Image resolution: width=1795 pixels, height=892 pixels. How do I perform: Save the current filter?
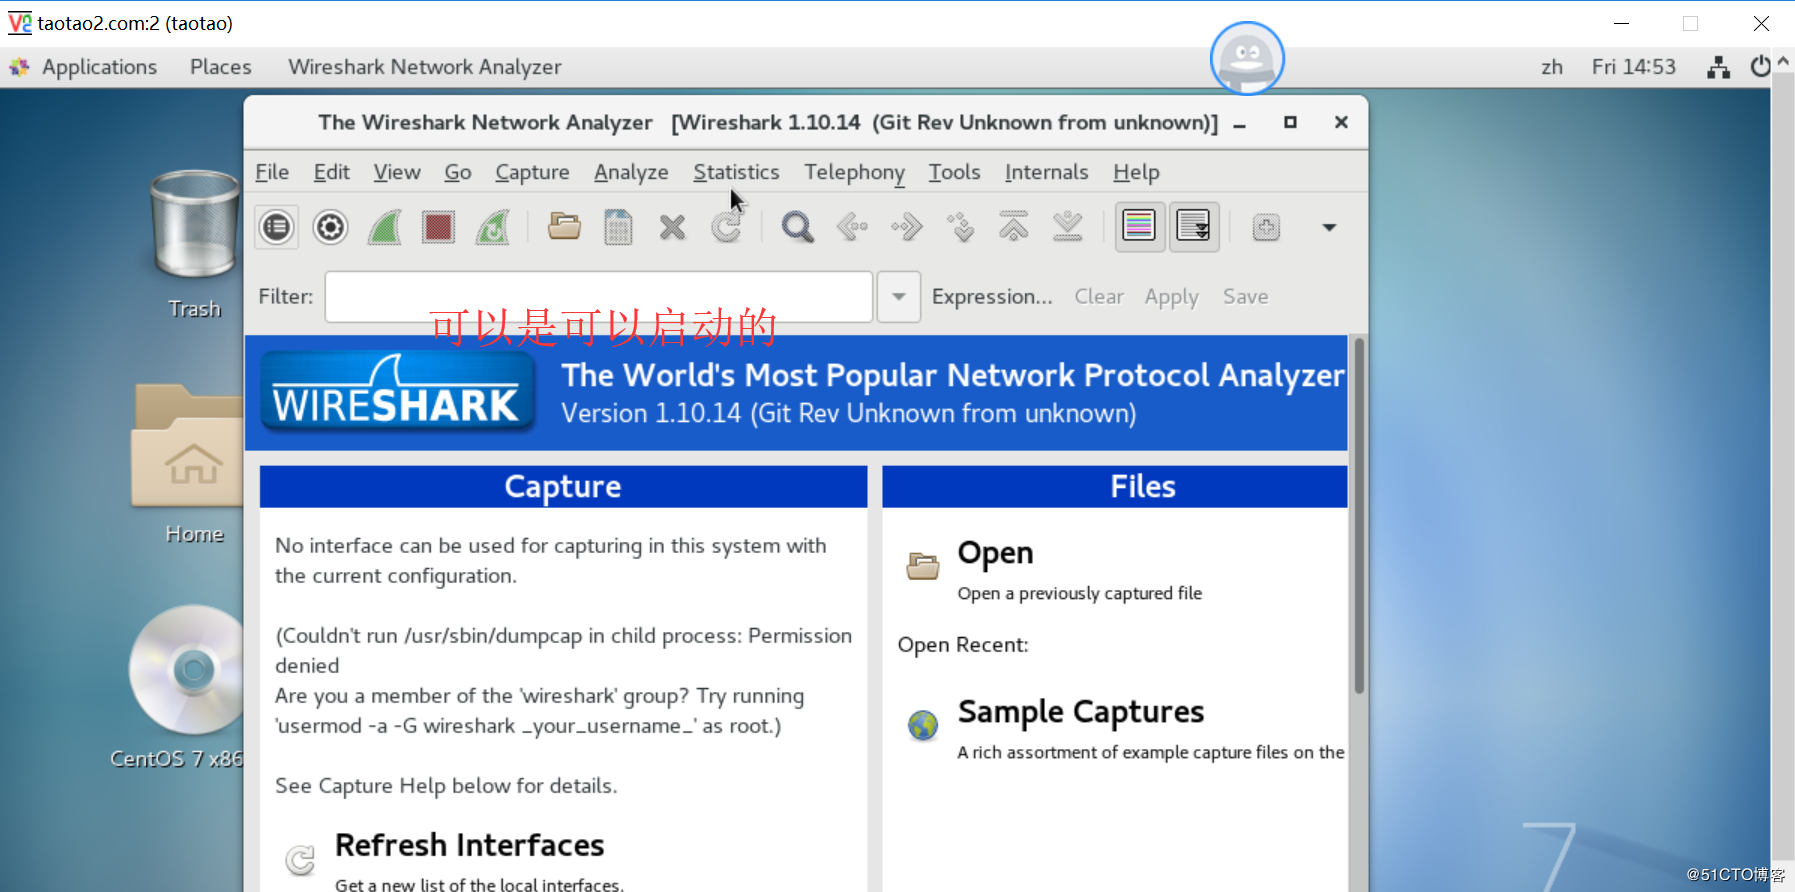point(1246,297)
